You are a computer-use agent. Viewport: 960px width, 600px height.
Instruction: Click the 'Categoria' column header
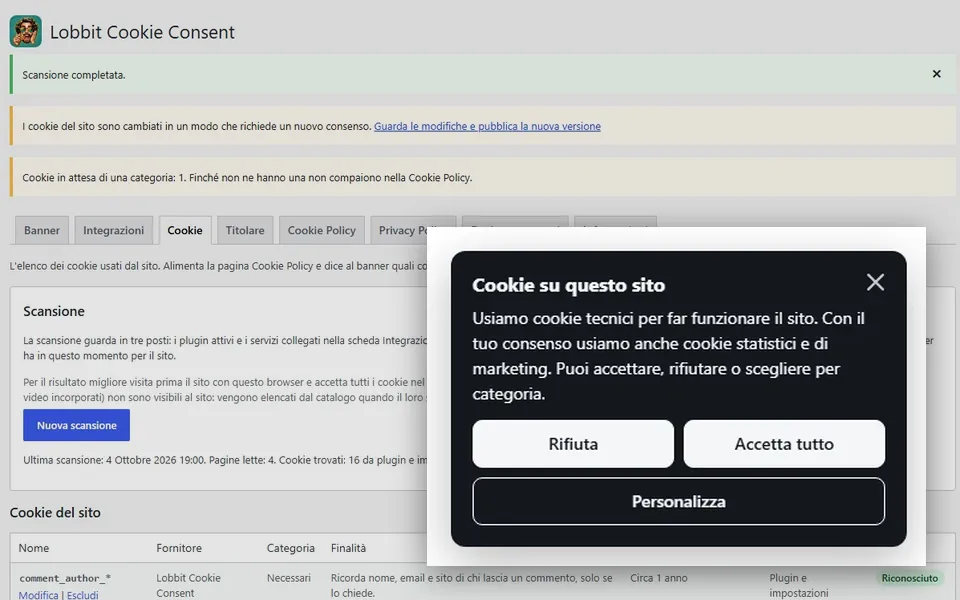290,548
